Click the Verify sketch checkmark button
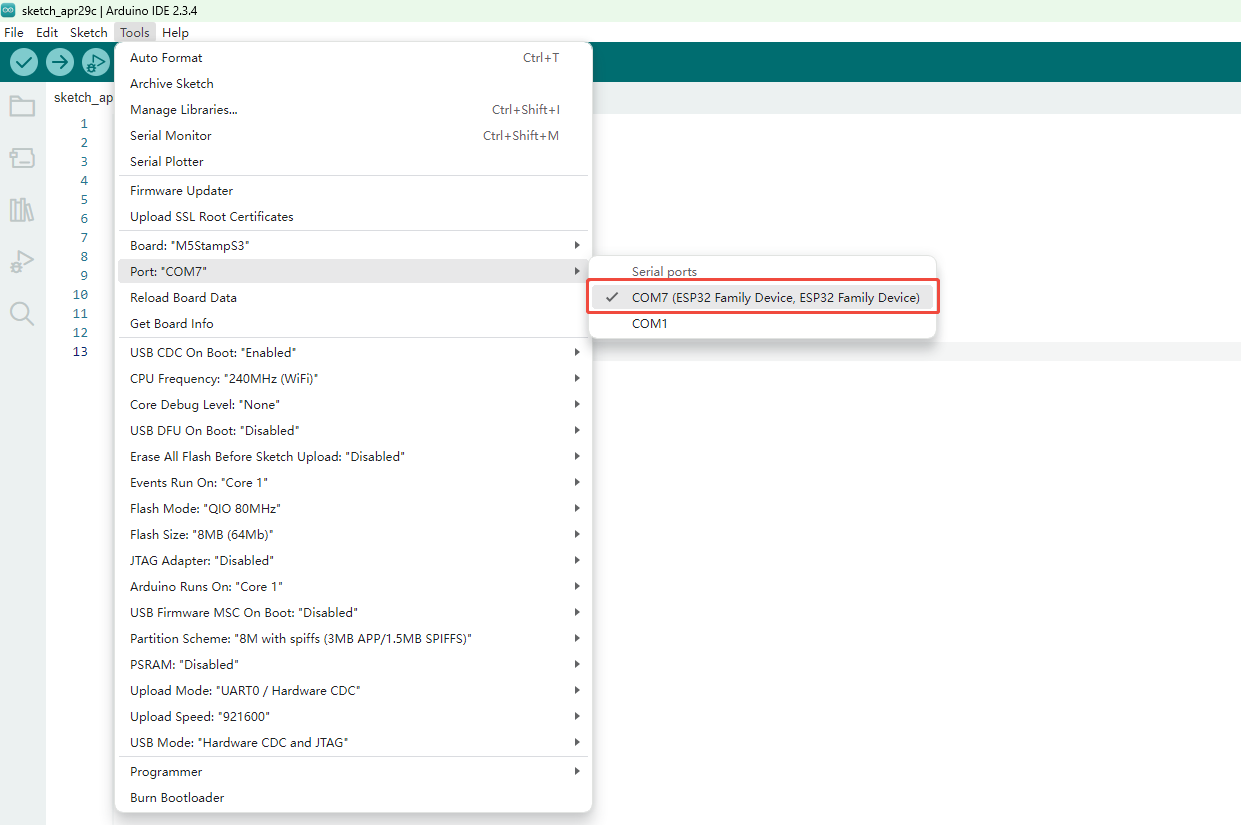Screen dimensions: 1241x825 24,62
